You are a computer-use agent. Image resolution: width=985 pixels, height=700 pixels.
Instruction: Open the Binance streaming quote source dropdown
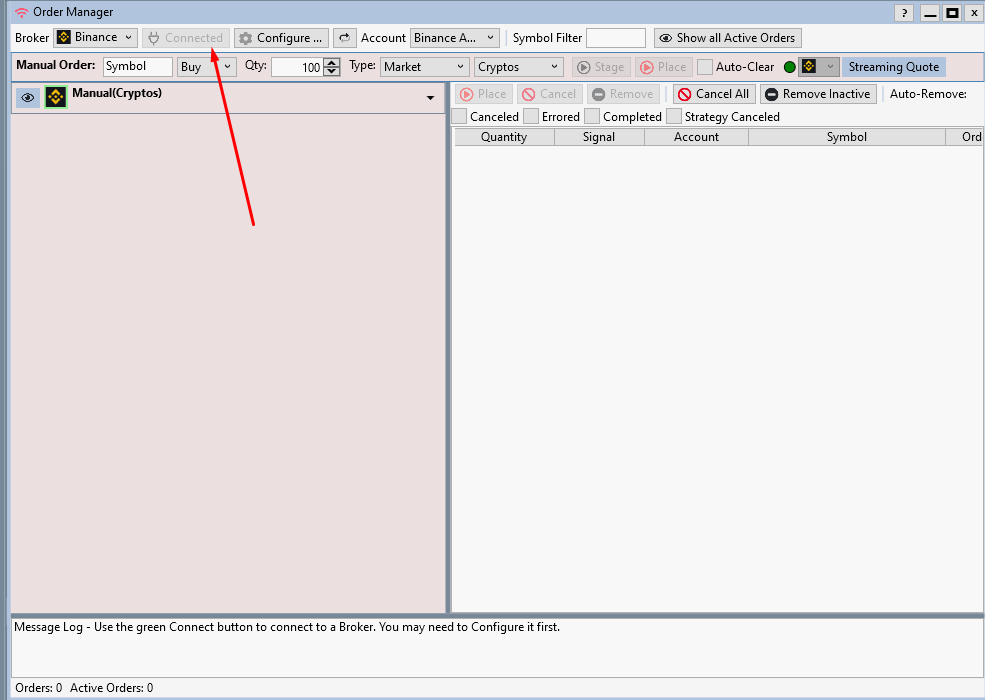(x=819, y=67)
